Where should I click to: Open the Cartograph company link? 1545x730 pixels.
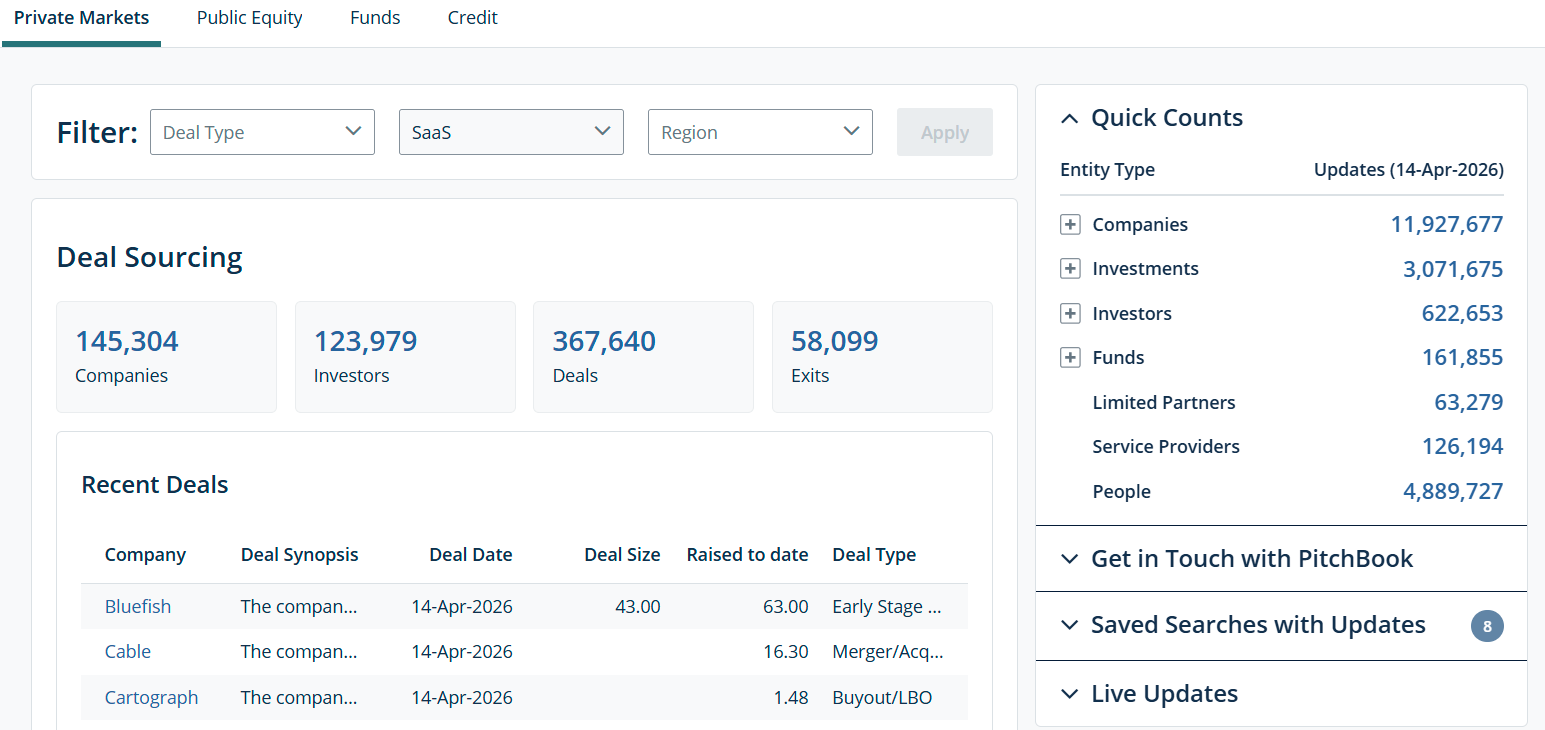(151, 697)
